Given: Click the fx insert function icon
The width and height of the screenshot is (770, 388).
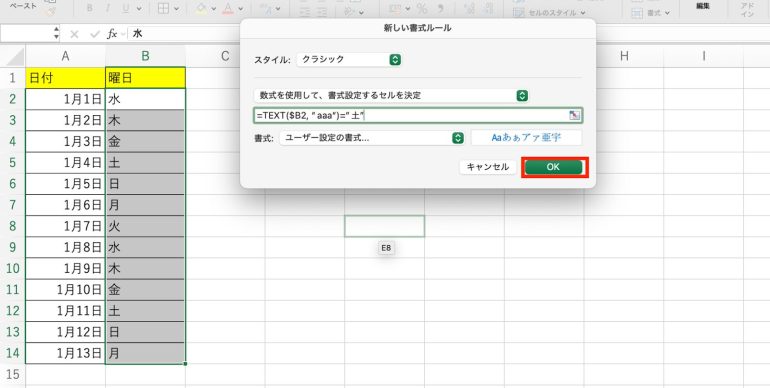Looking at the screenshot, I should pos(112,33).
